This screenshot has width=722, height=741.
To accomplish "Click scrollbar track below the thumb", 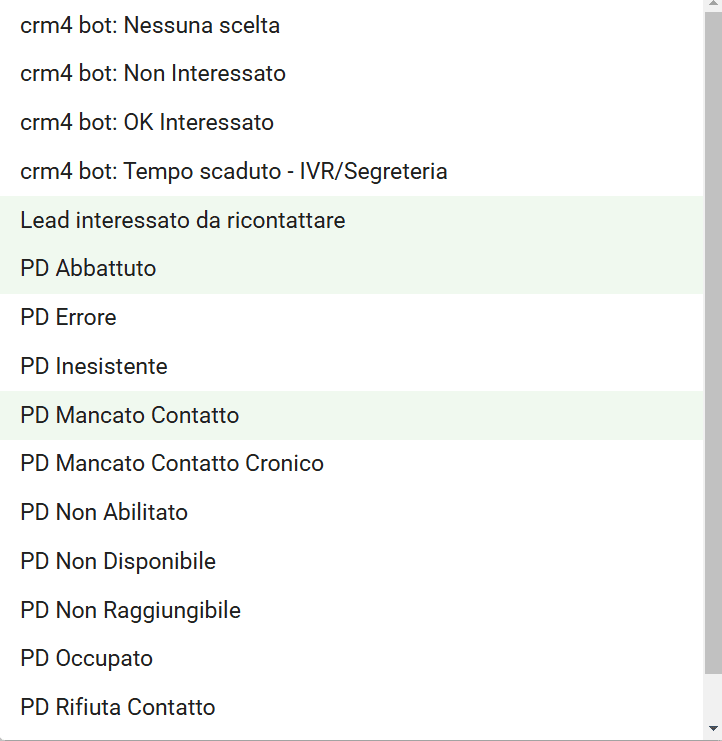I will [713, 697].
